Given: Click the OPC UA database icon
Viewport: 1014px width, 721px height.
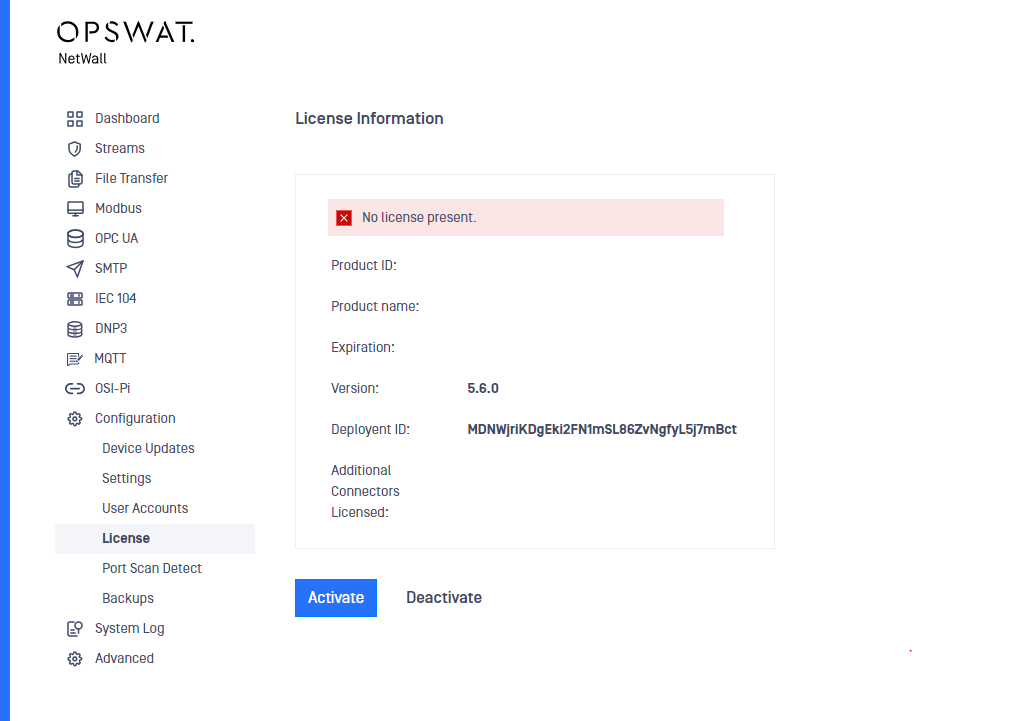Looking at the screenshot, I should [x=75, y=239].
